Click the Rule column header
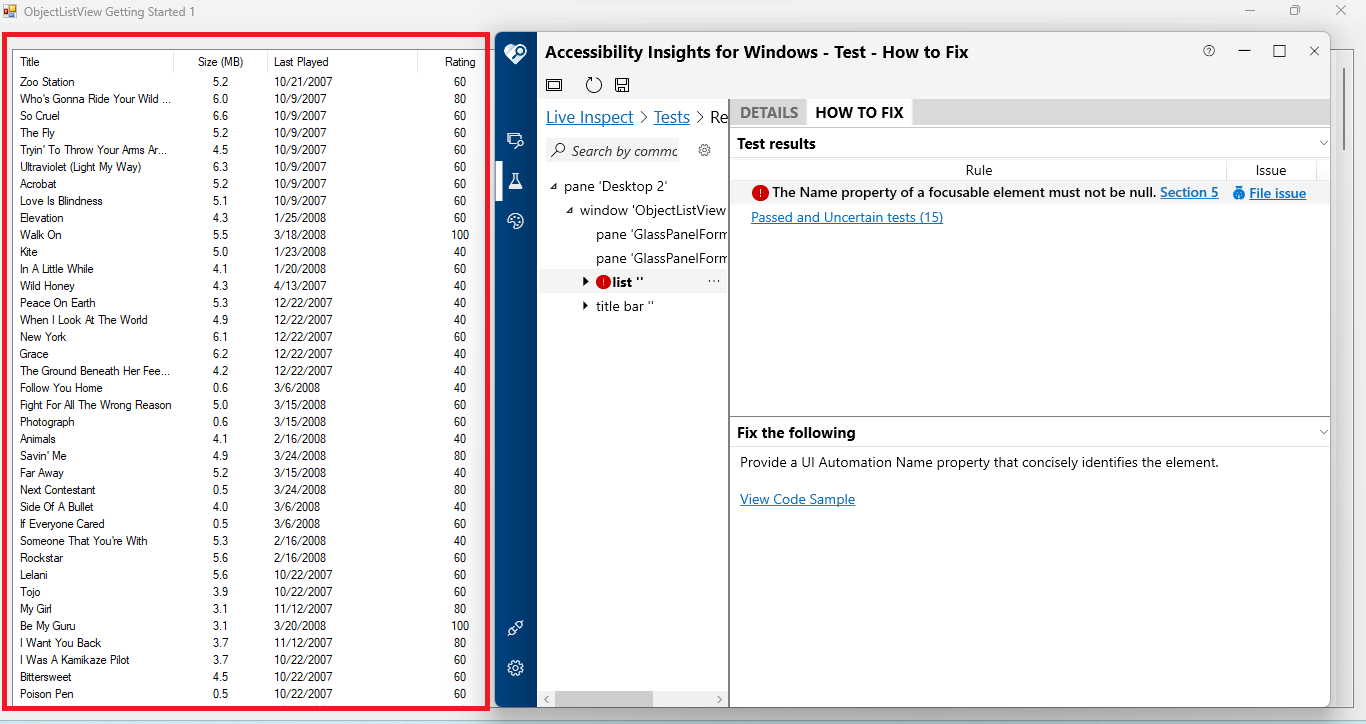The image size is (1366, 724). click(x=979, y=170)
